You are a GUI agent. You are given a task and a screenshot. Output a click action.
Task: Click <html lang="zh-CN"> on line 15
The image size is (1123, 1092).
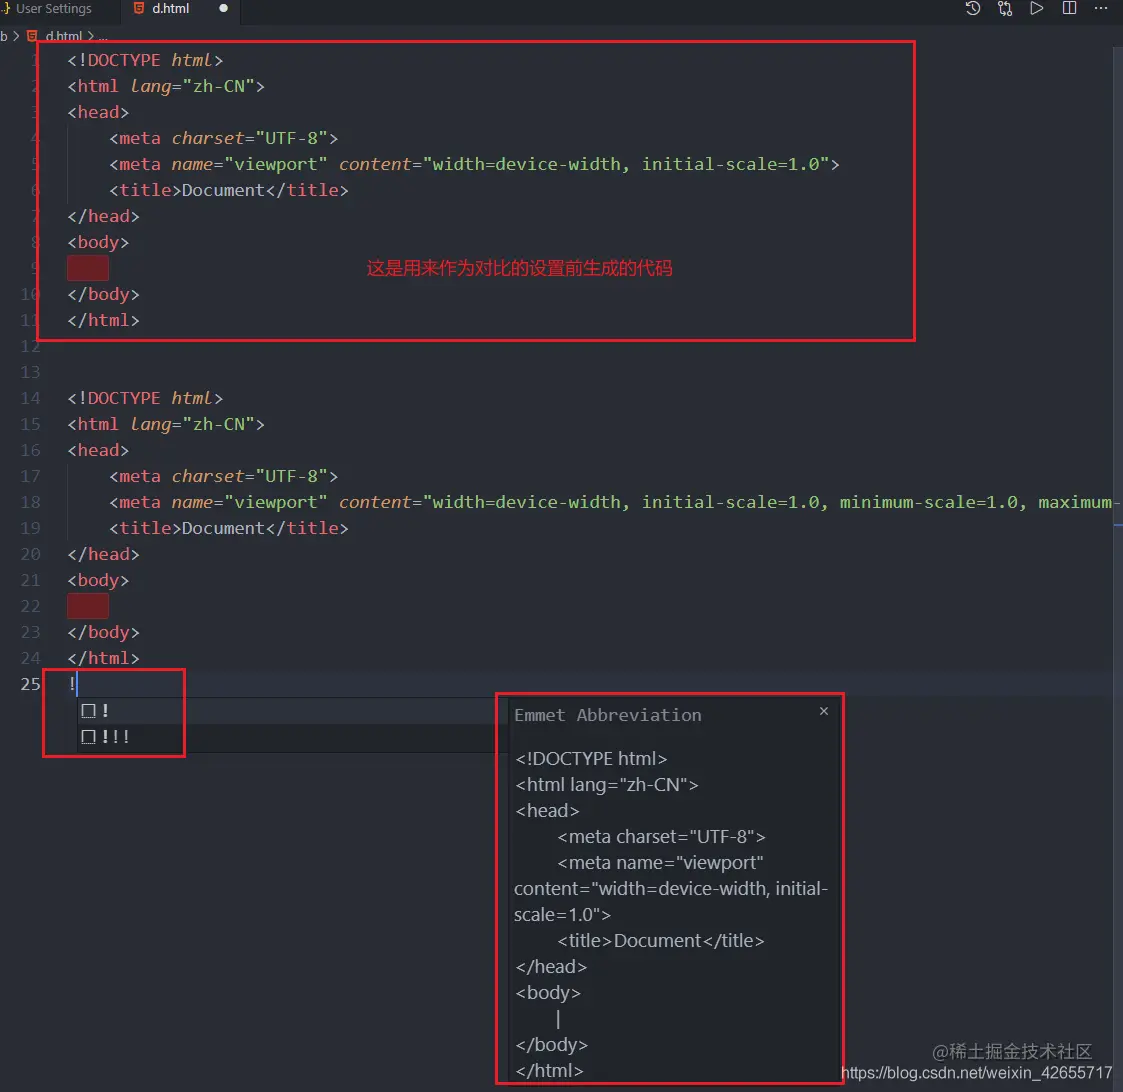click(165, 425)
